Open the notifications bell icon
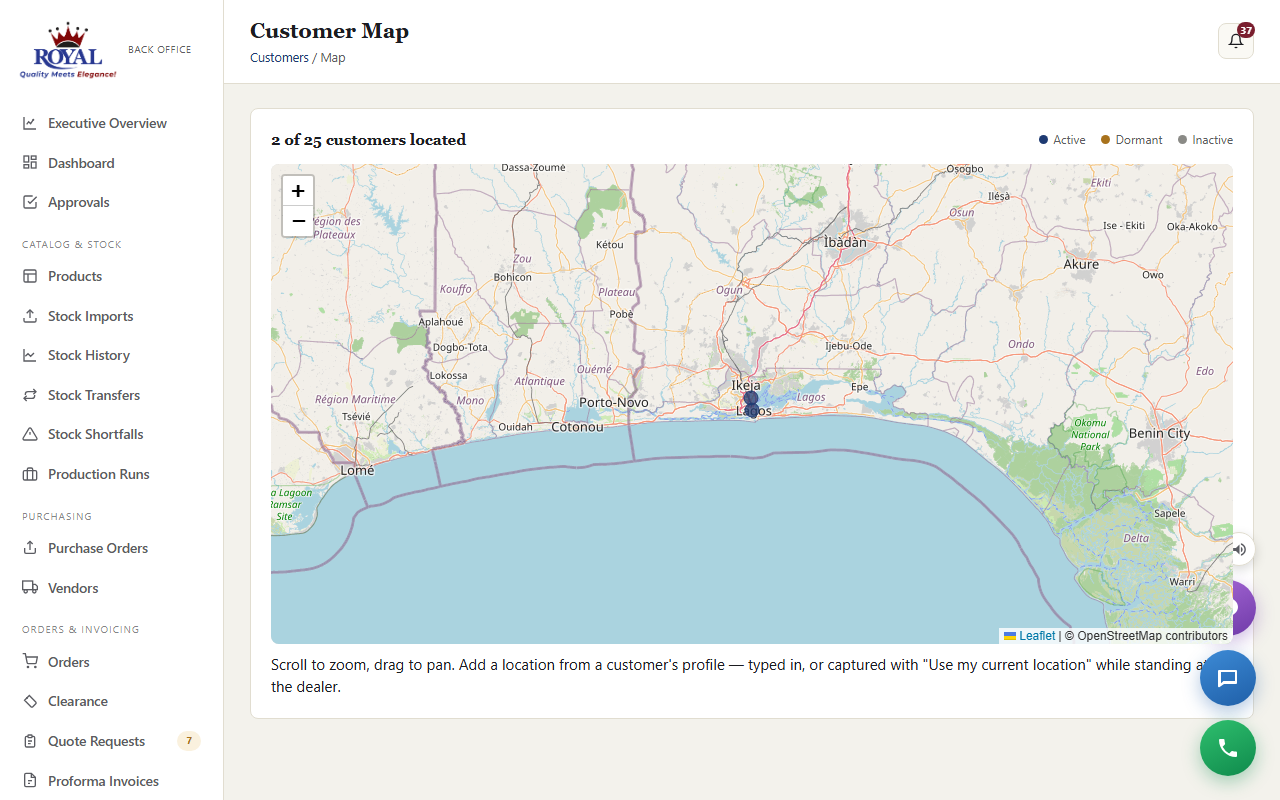Screen dimensions: 1280x800 point(1236,41)
